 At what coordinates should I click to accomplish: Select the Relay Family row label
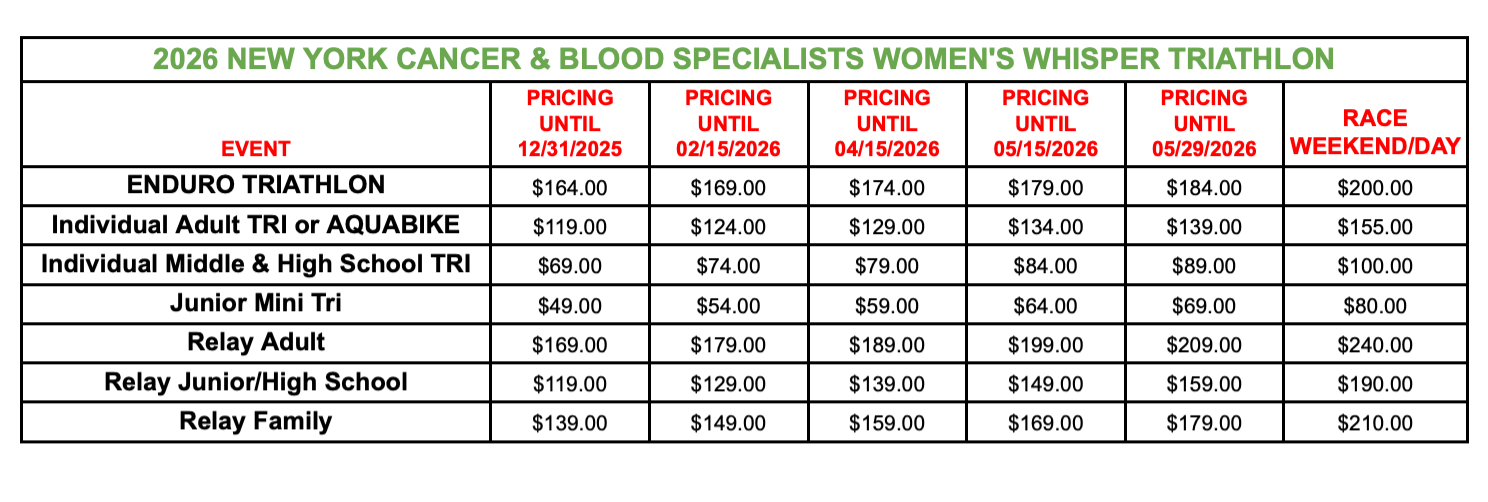256,421
